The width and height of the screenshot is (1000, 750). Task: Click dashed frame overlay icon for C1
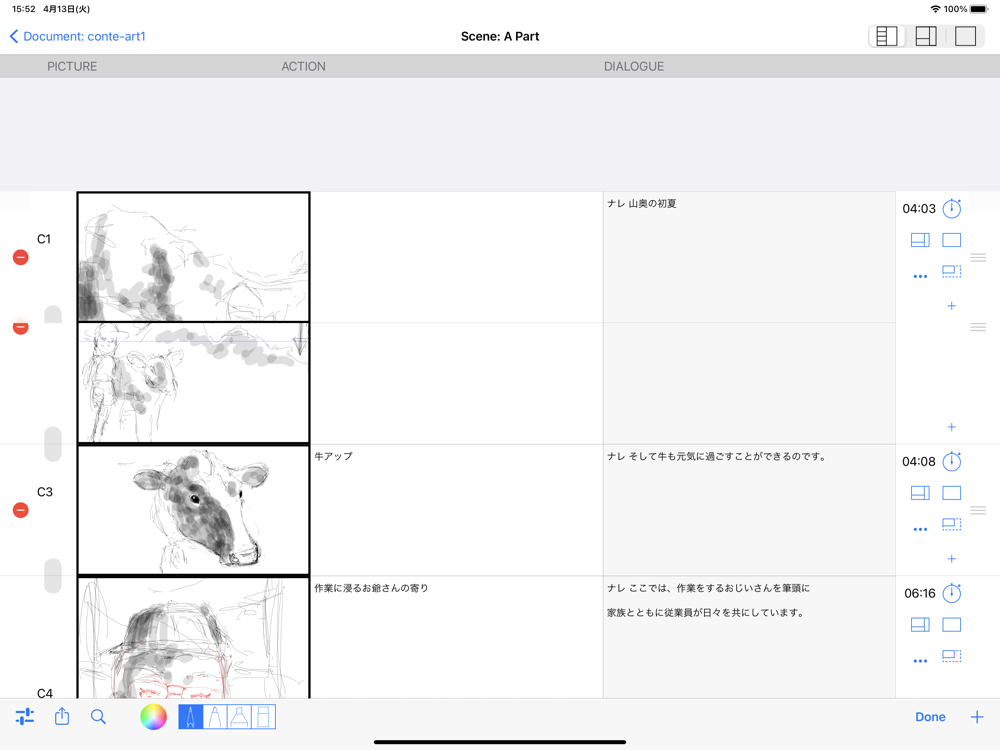tap(952, 272)
